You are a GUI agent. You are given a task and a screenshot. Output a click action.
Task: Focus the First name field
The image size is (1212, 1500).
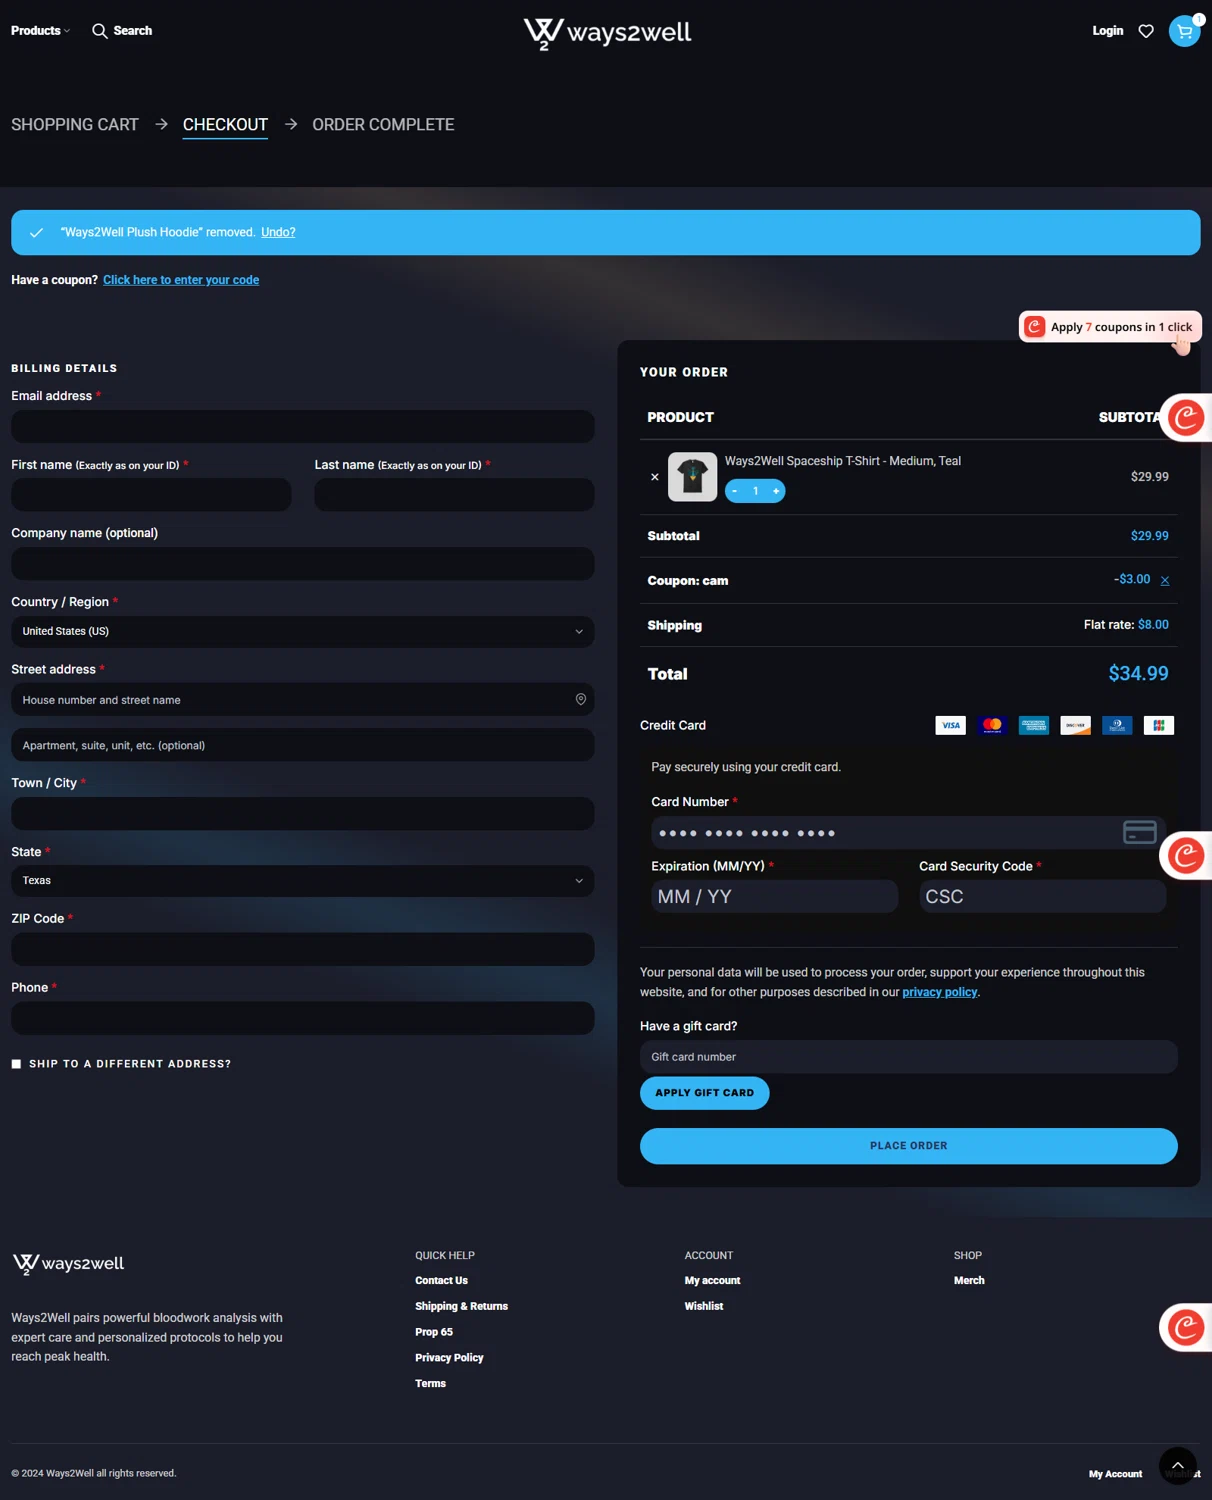(151, 495)
